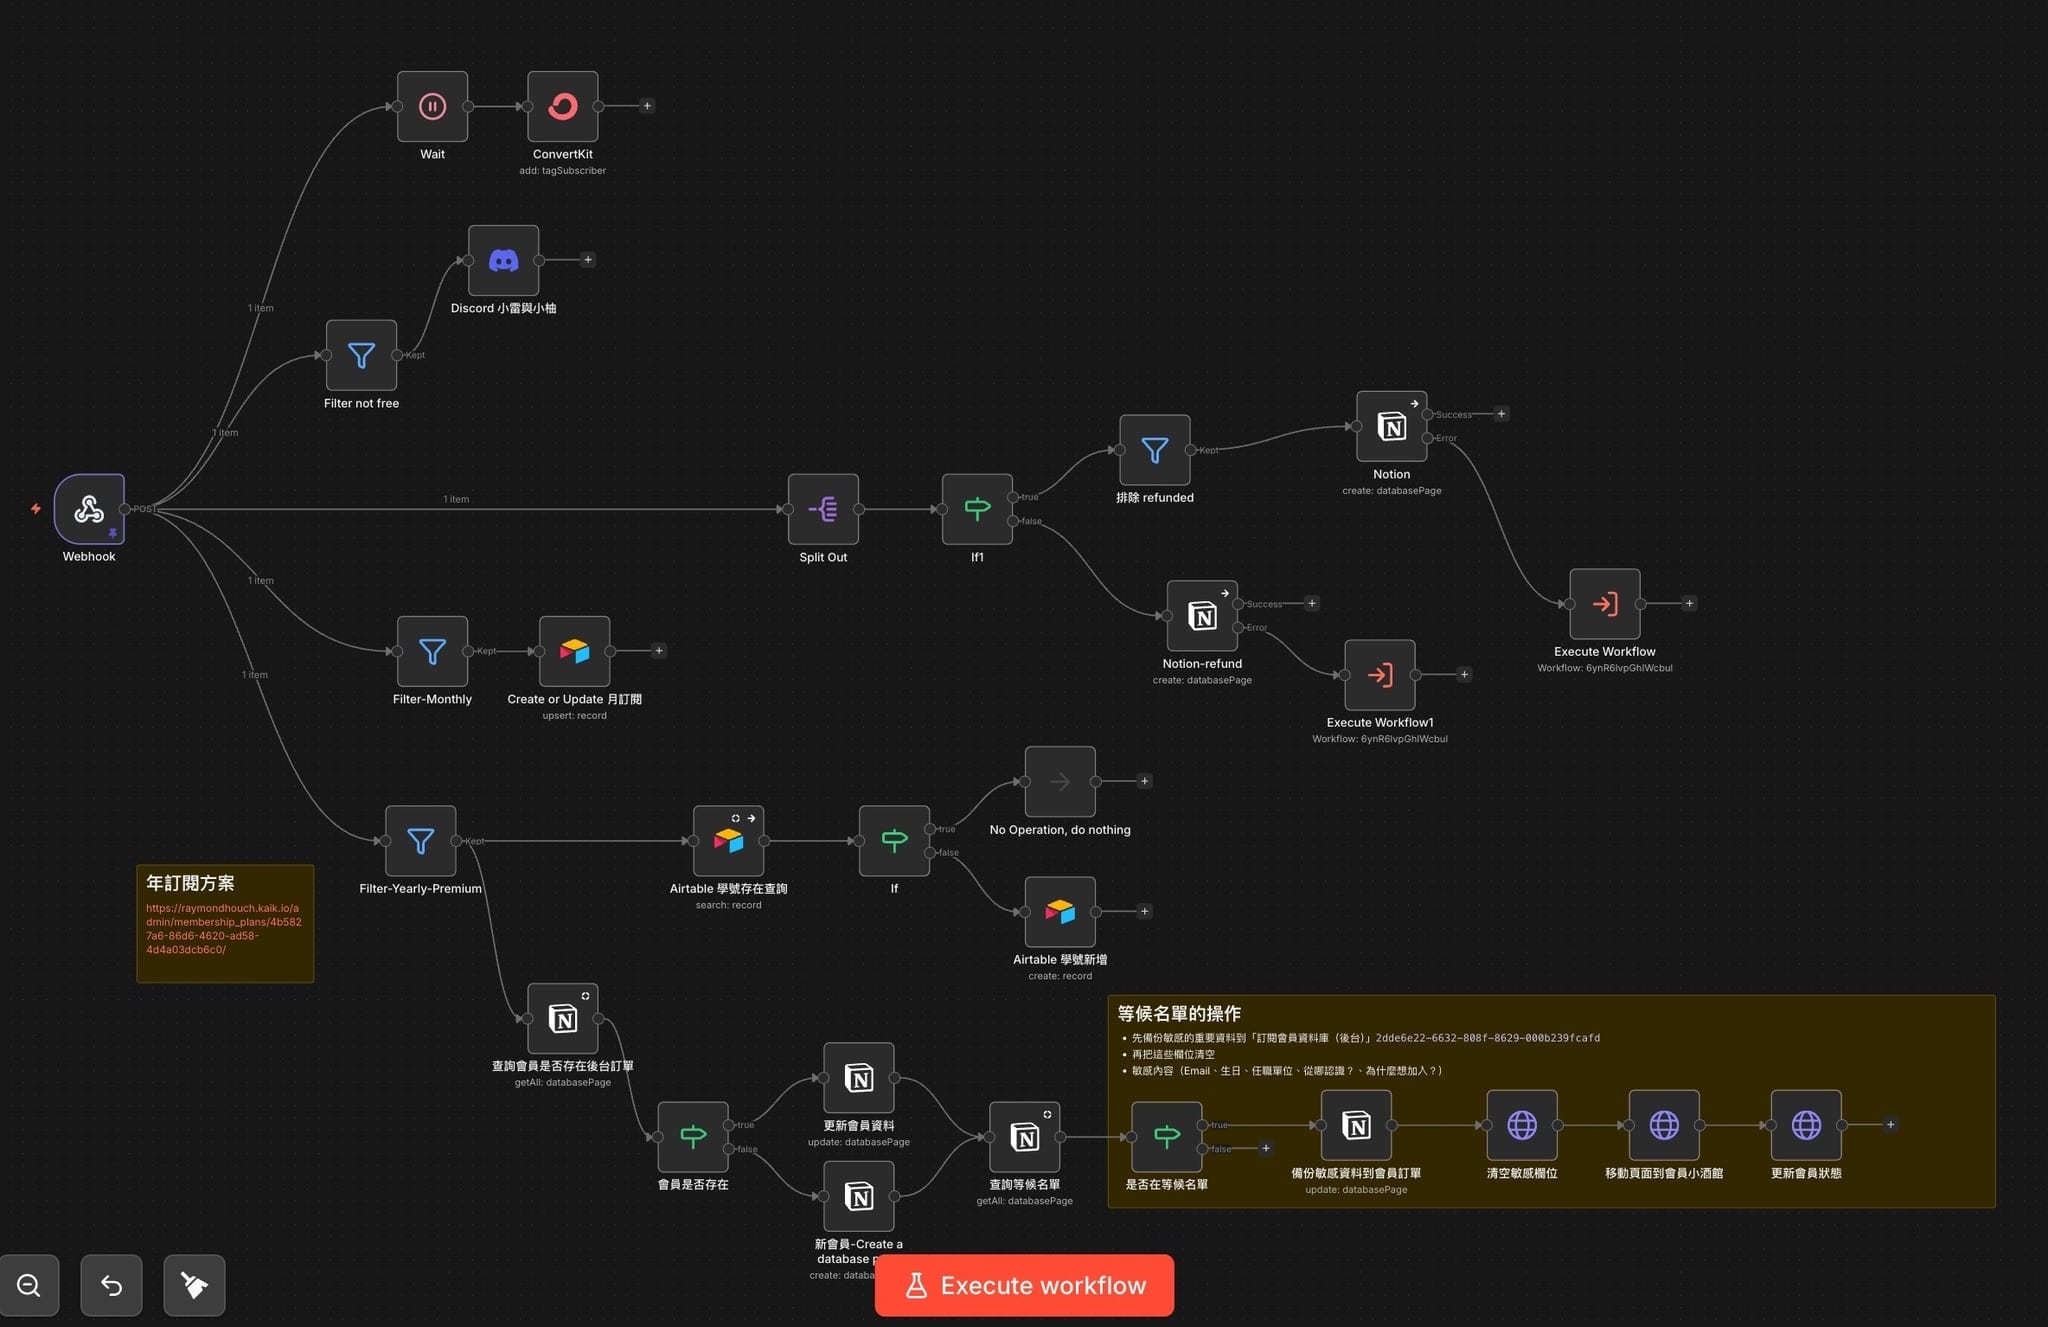Click the Execute workflow button
This screenshot has height=1327, width=2048.
pos(1024,1285)
